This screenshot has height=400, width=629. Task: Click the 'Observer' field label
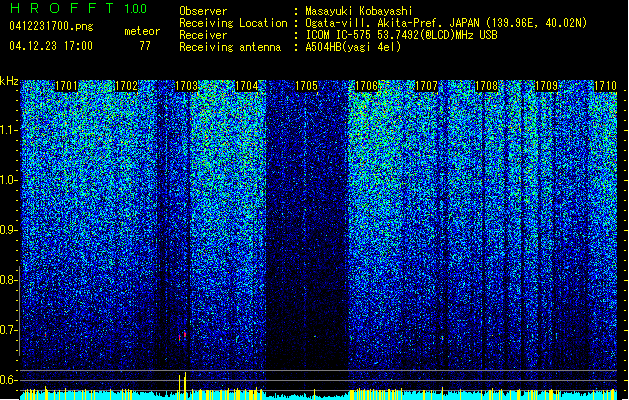[x=203, y=11]
